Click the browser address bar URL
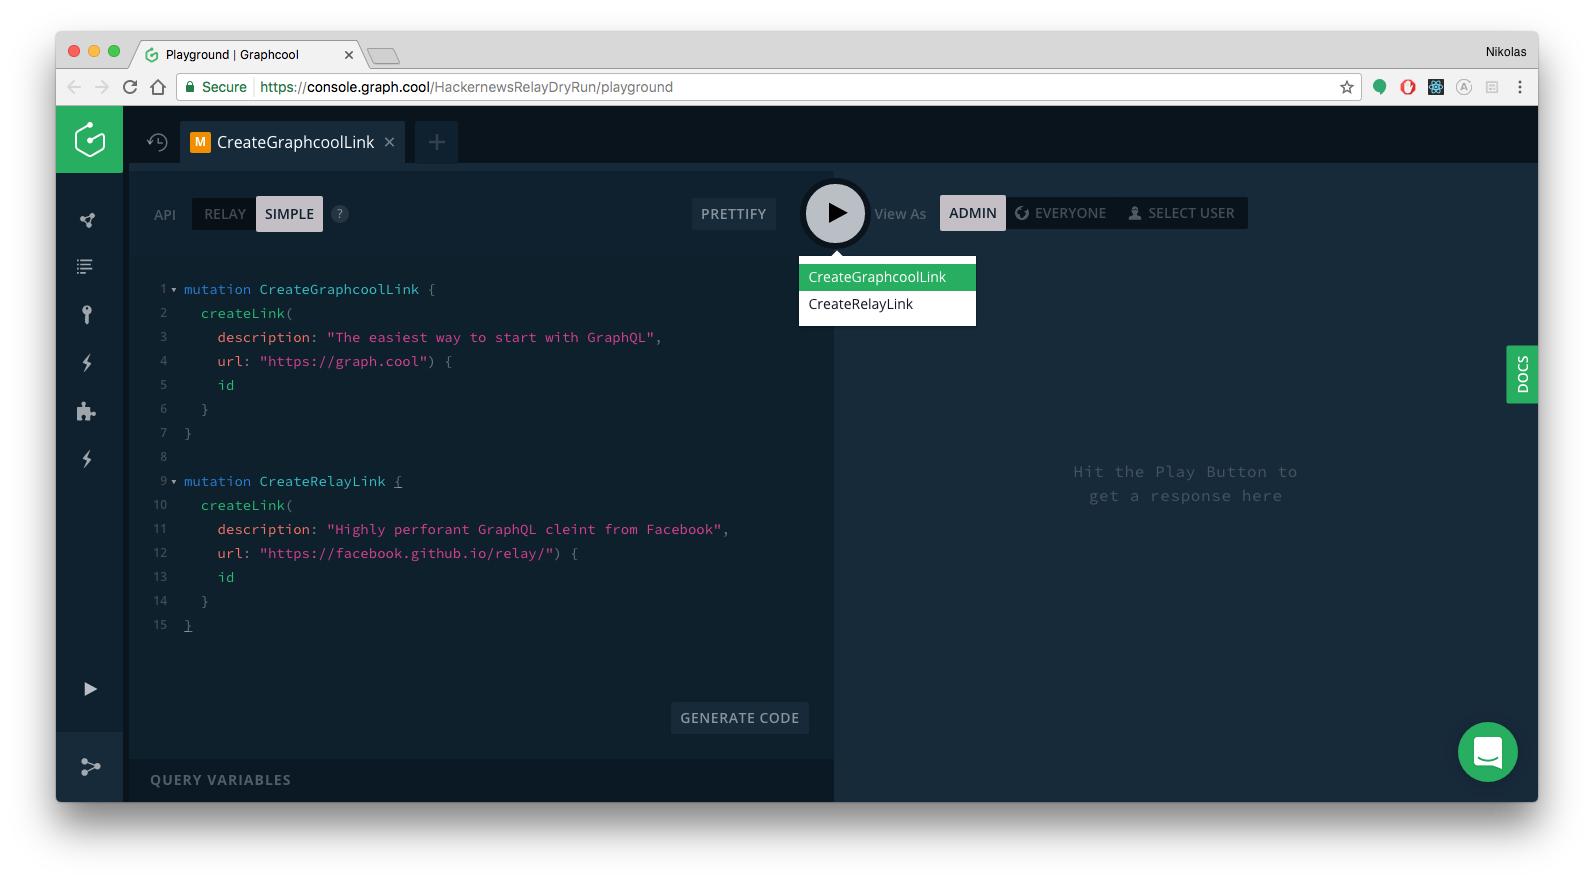The height and width of the screenshot is (882, 1594). tap(466, 87)
